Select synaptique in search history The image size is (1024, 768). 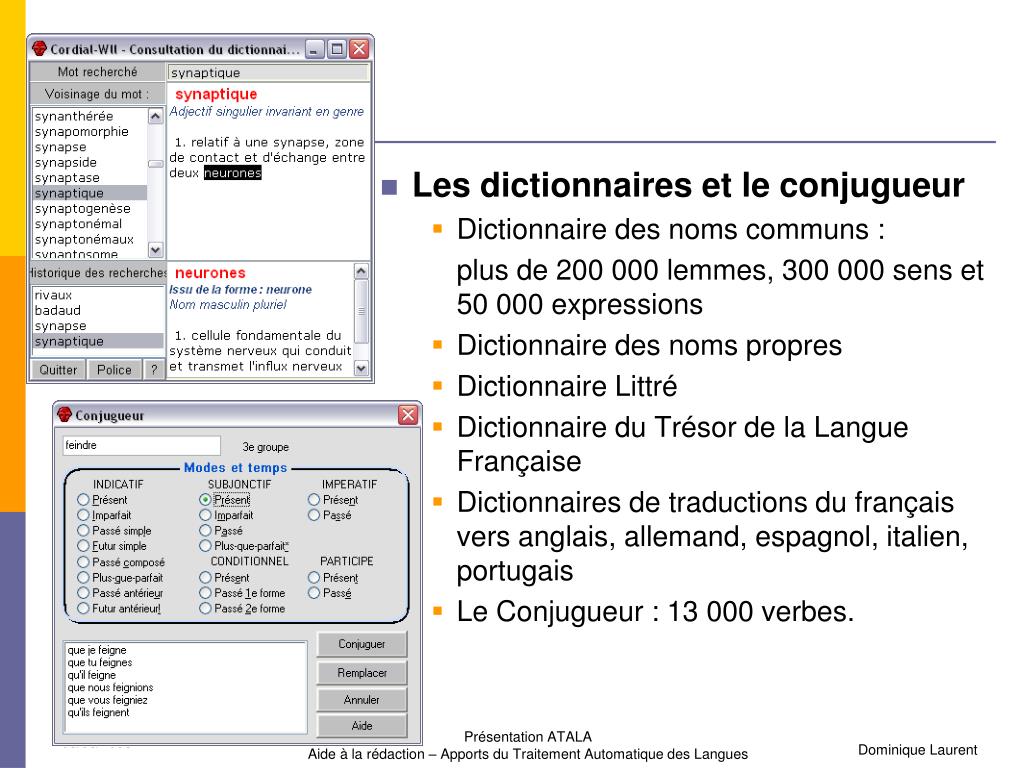(x=98, y=342)
